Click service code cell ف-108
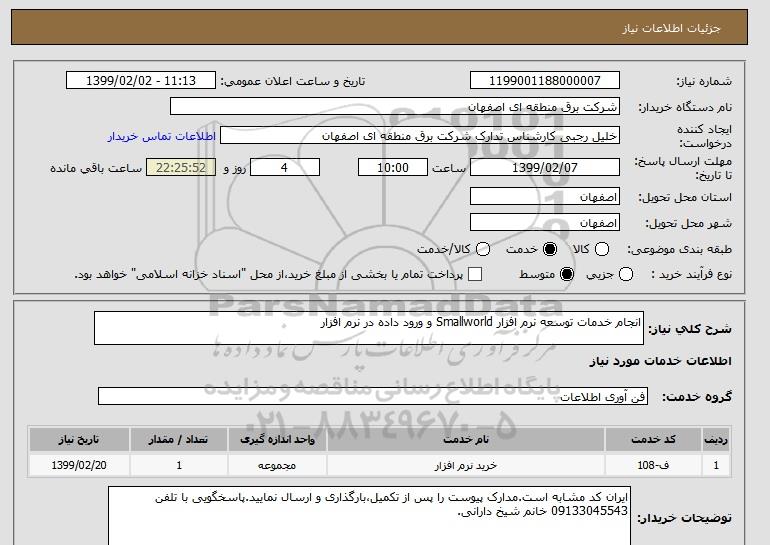Image resolution: width=770 pixels, height=545 pixels. pos(653,465)
